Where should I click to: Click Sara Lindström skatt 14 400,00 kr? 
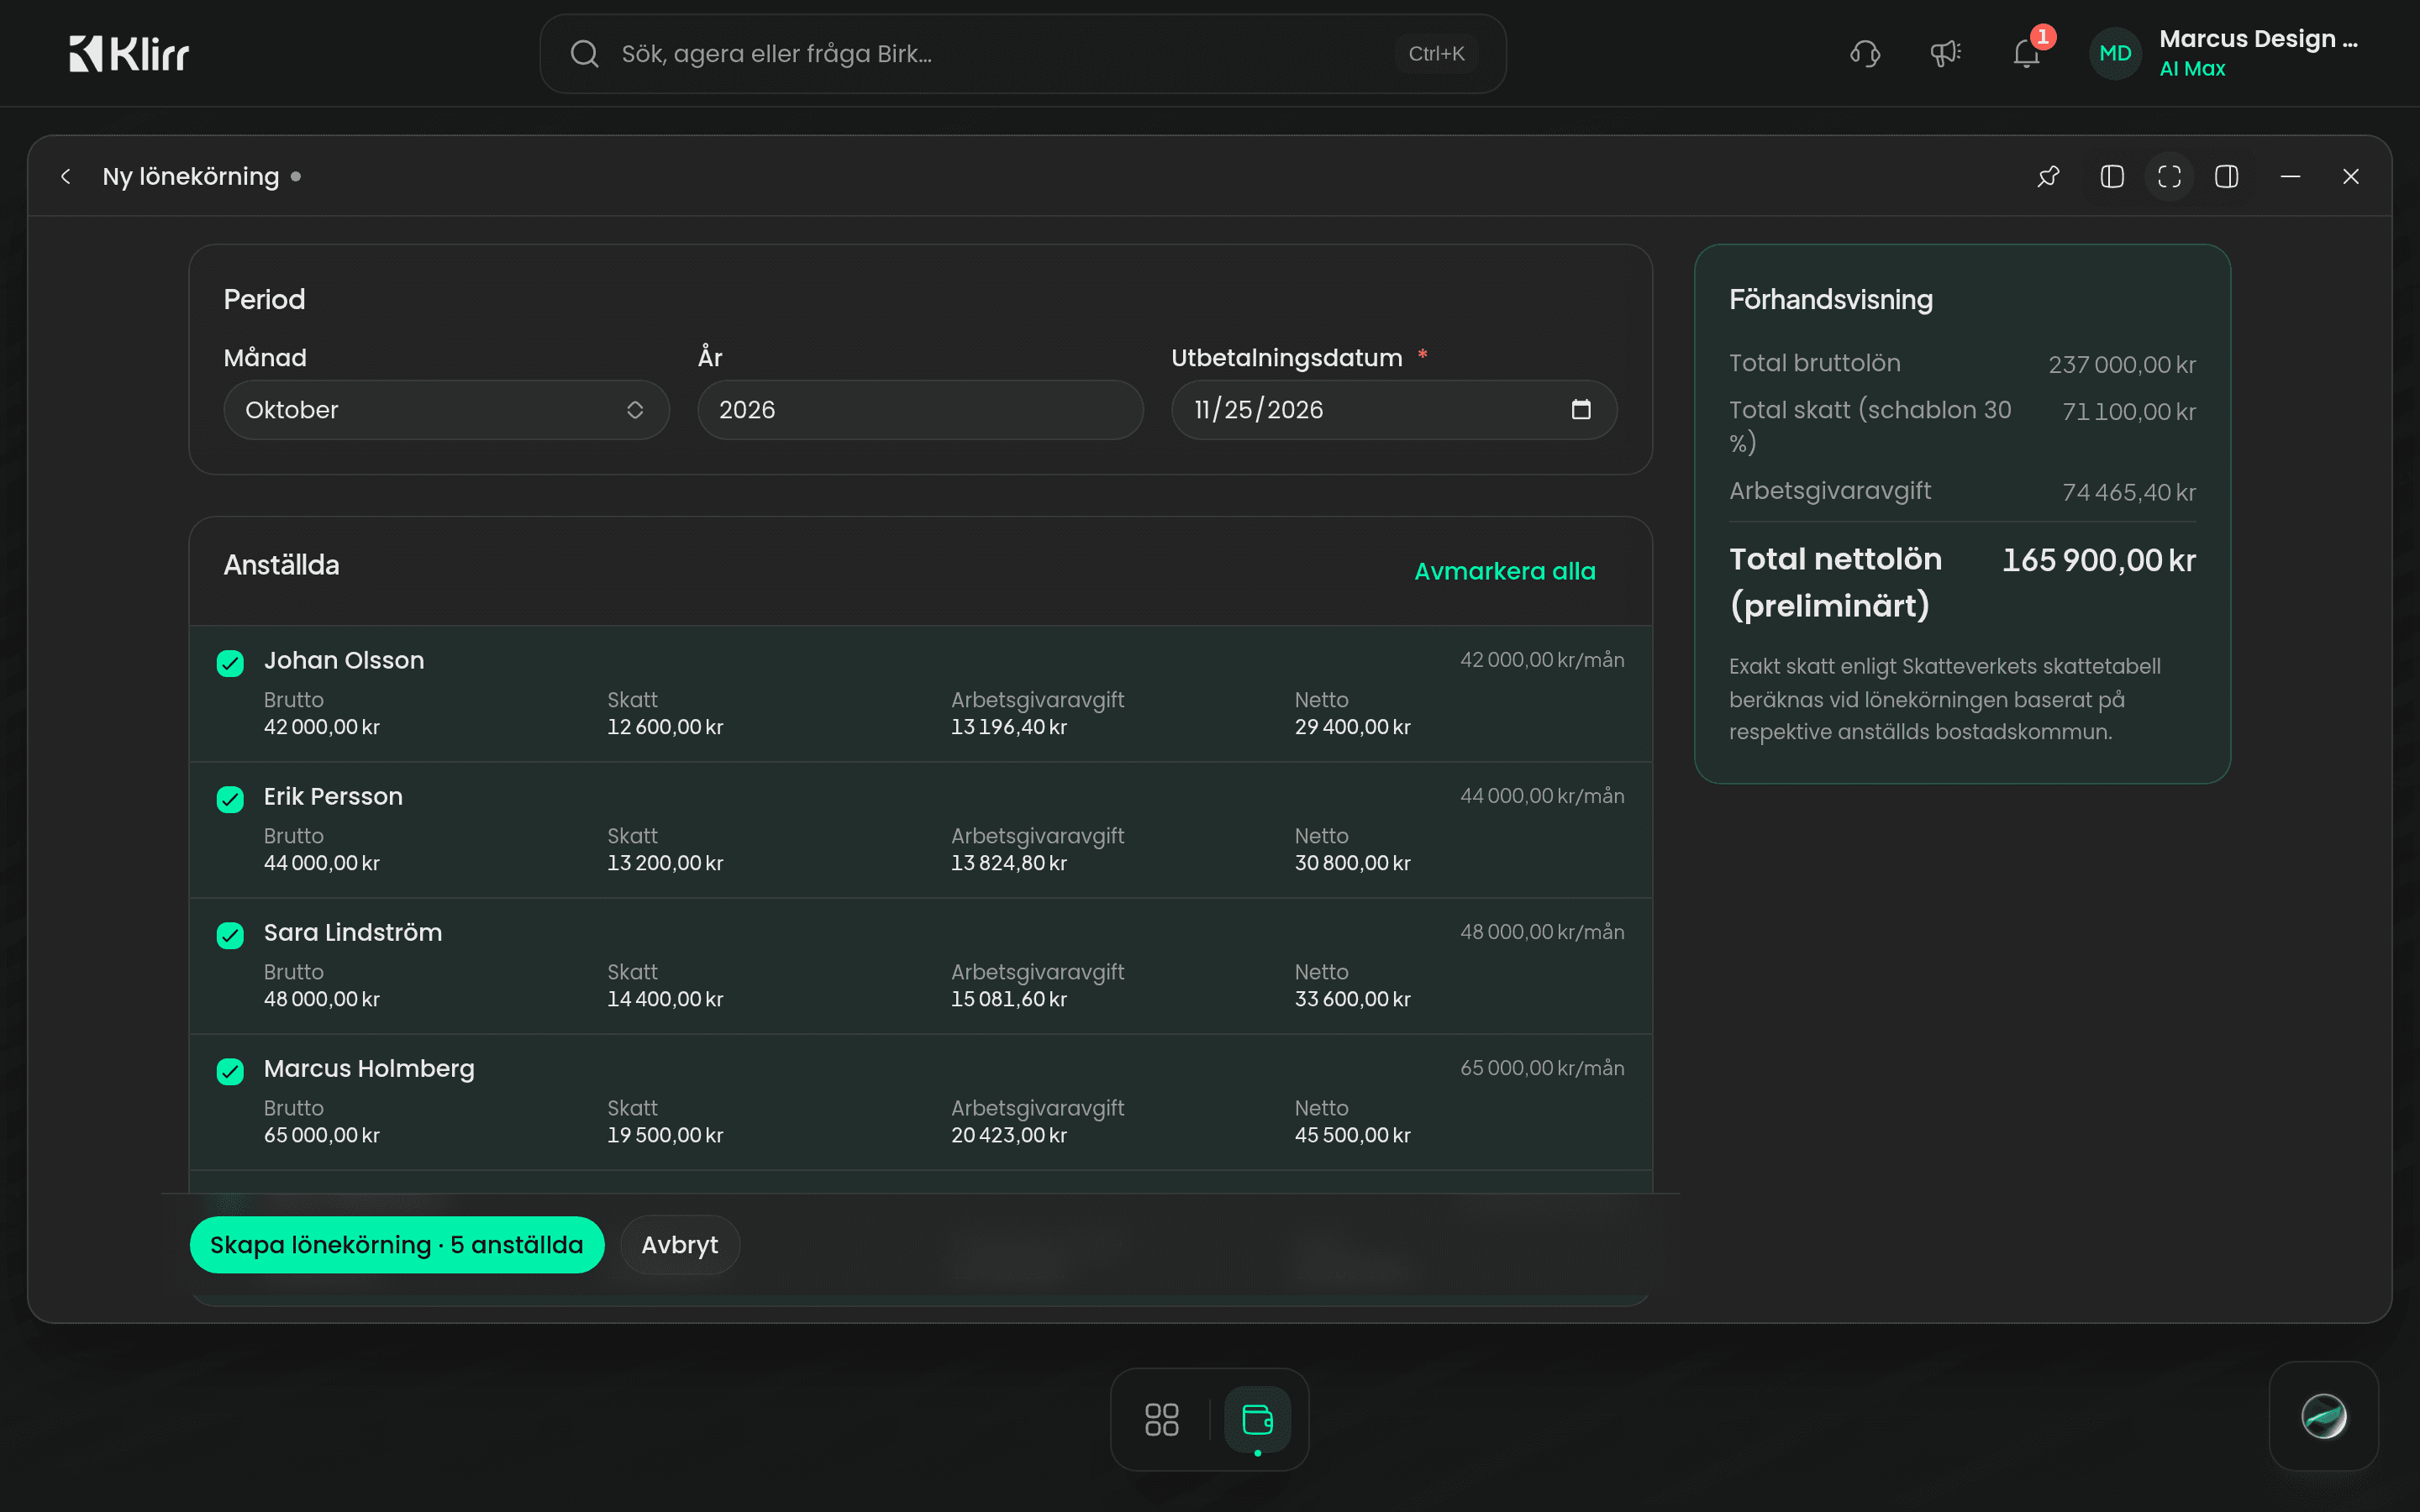tap(665, 999)
